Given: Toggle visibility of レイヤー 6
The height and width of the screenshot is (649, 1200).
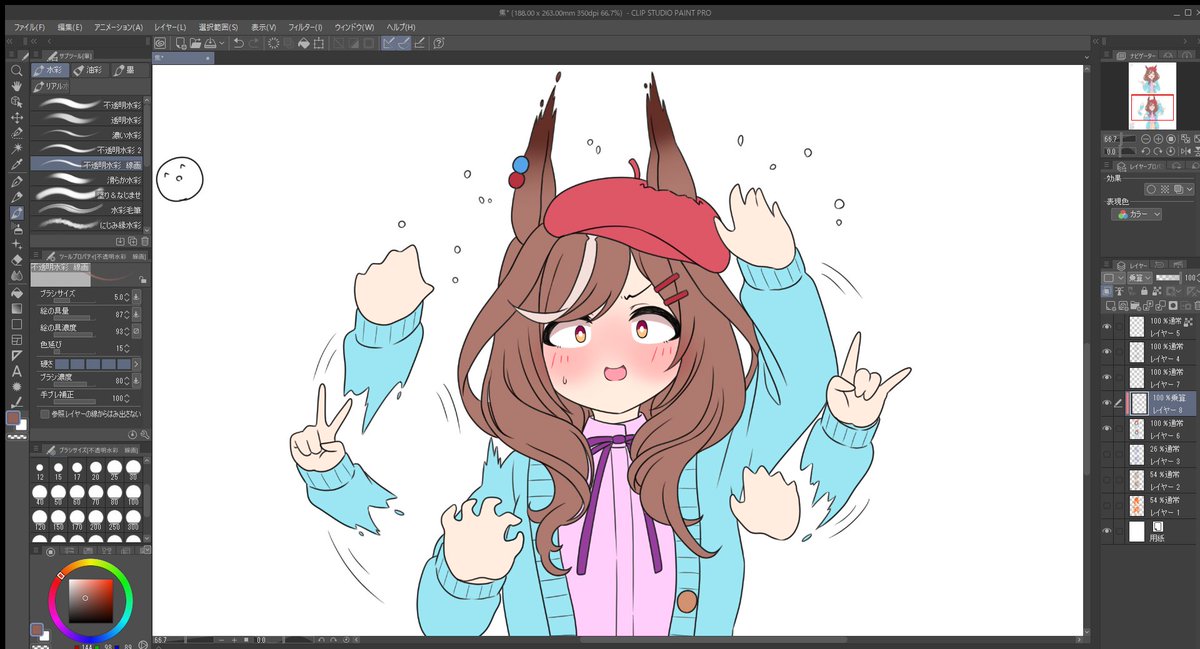Looking at the screenshot, I should coord(1107,429).
